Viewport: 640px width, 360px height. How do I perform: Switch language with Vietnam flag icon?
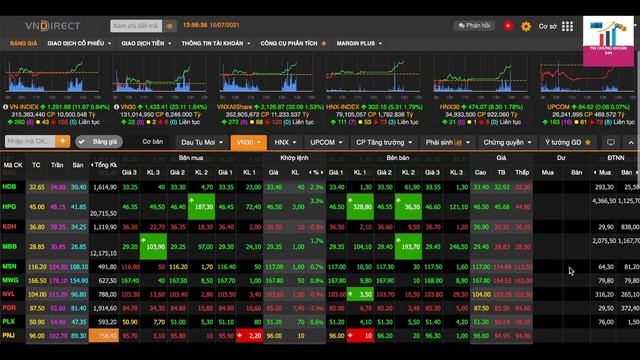(508, 27)
